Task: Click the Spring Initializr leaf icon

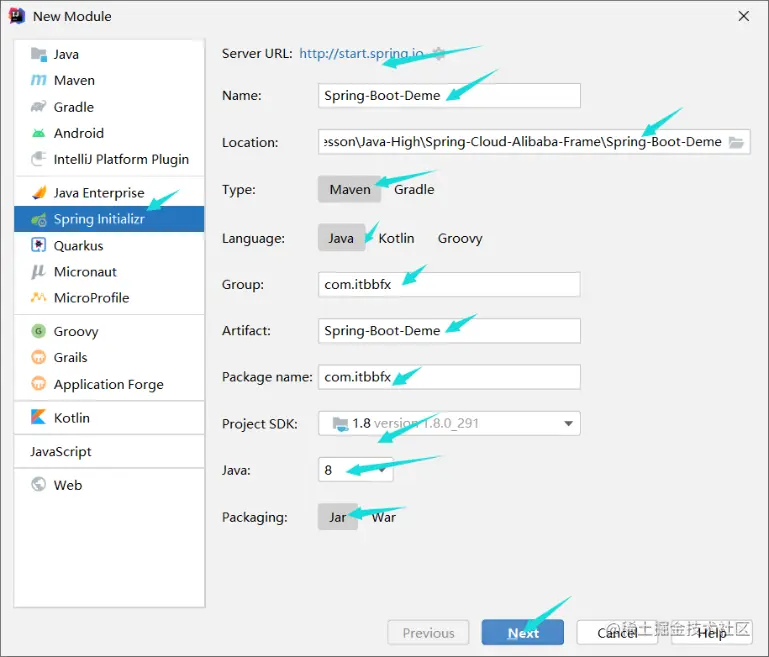Action: click(x=39, y=219)
